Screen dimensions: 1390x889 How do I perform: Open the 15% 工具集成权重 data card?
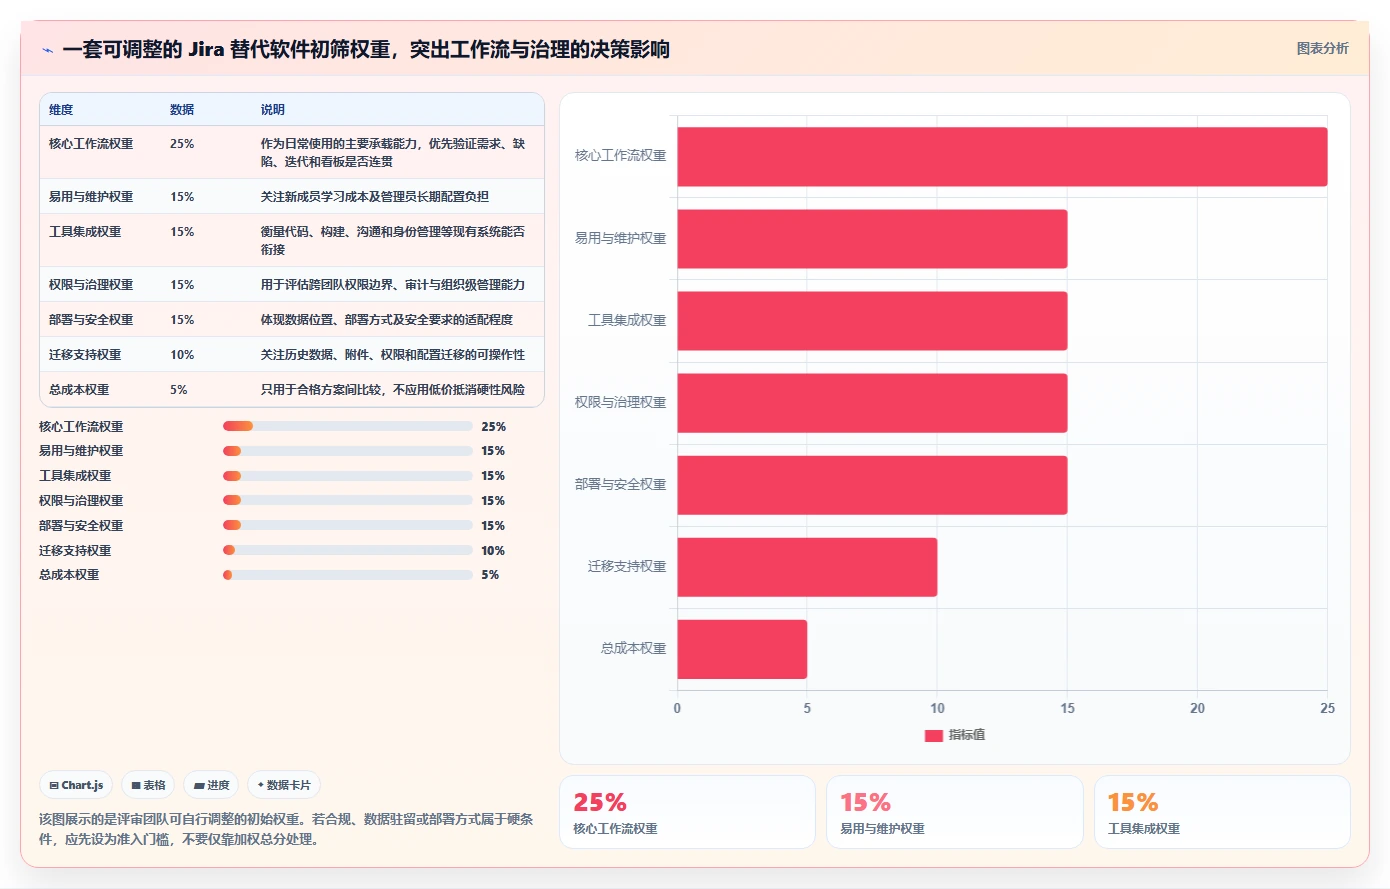click(x=1222, y=812)
